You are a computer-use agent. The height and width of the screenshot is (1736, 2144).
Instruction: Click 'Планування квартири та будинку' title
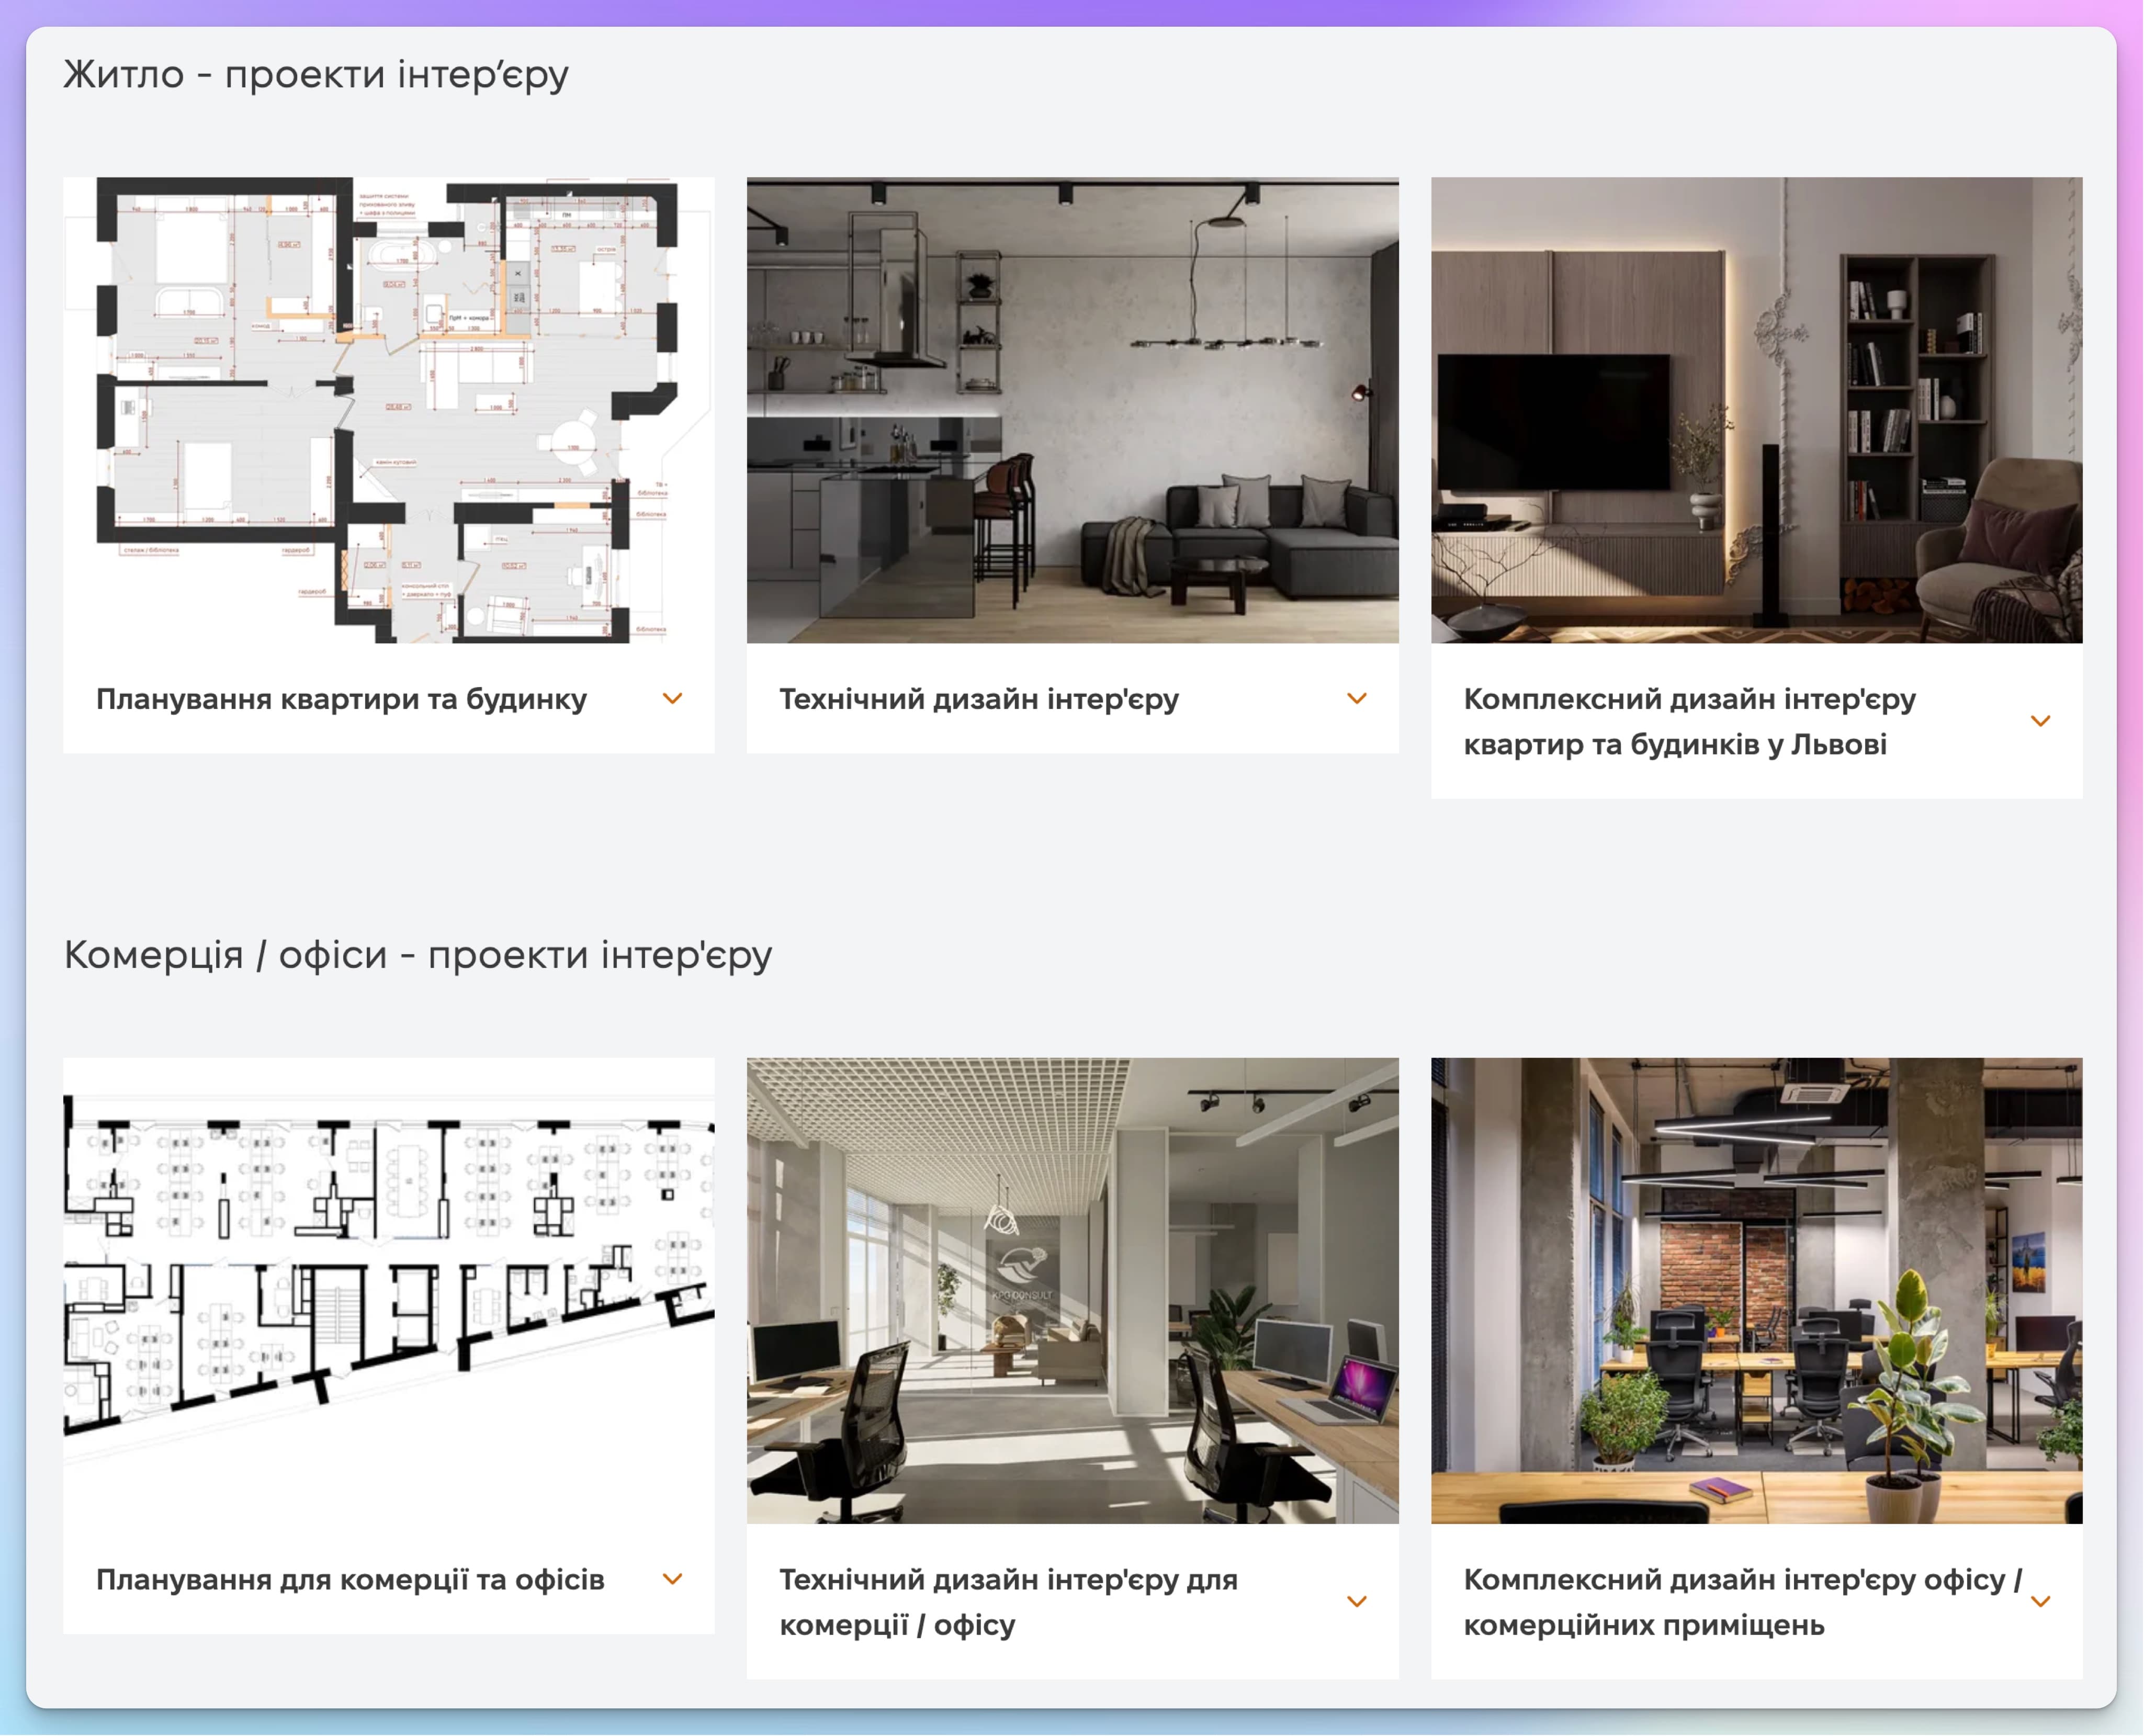(x=341, y=699)
